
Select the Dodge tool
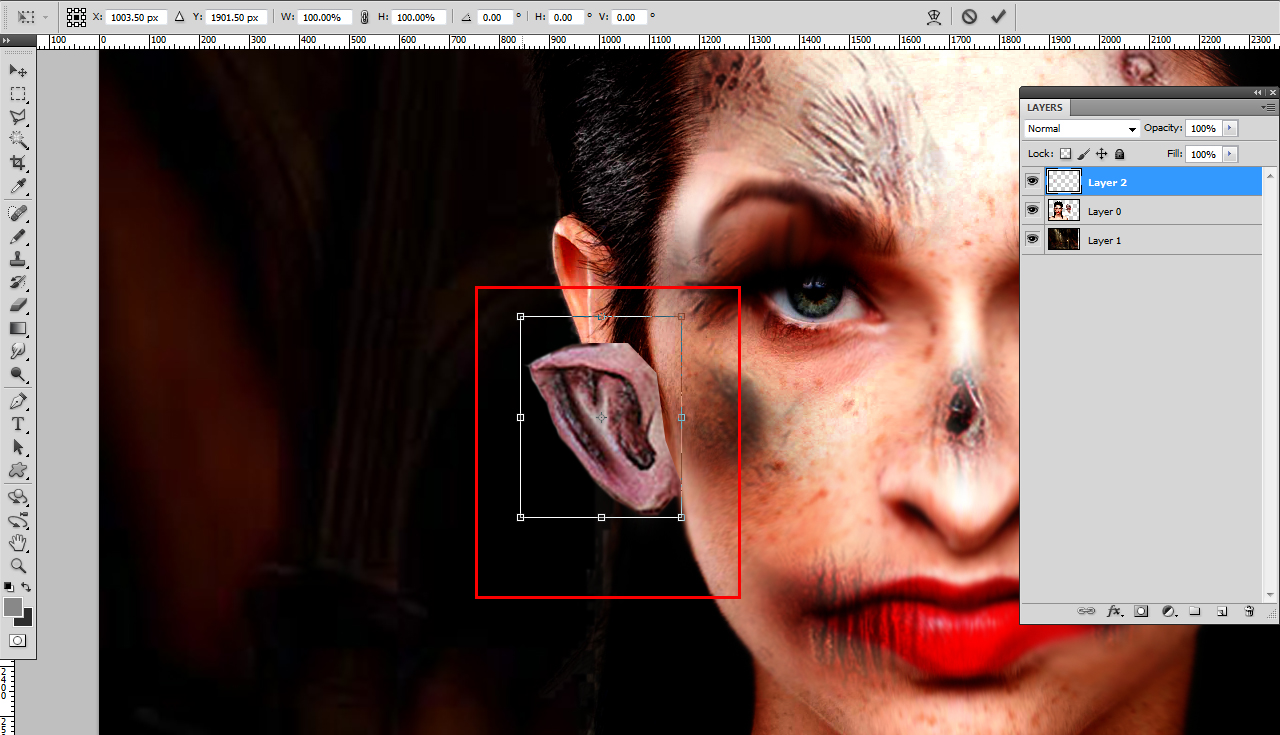(x=18, y=374)
